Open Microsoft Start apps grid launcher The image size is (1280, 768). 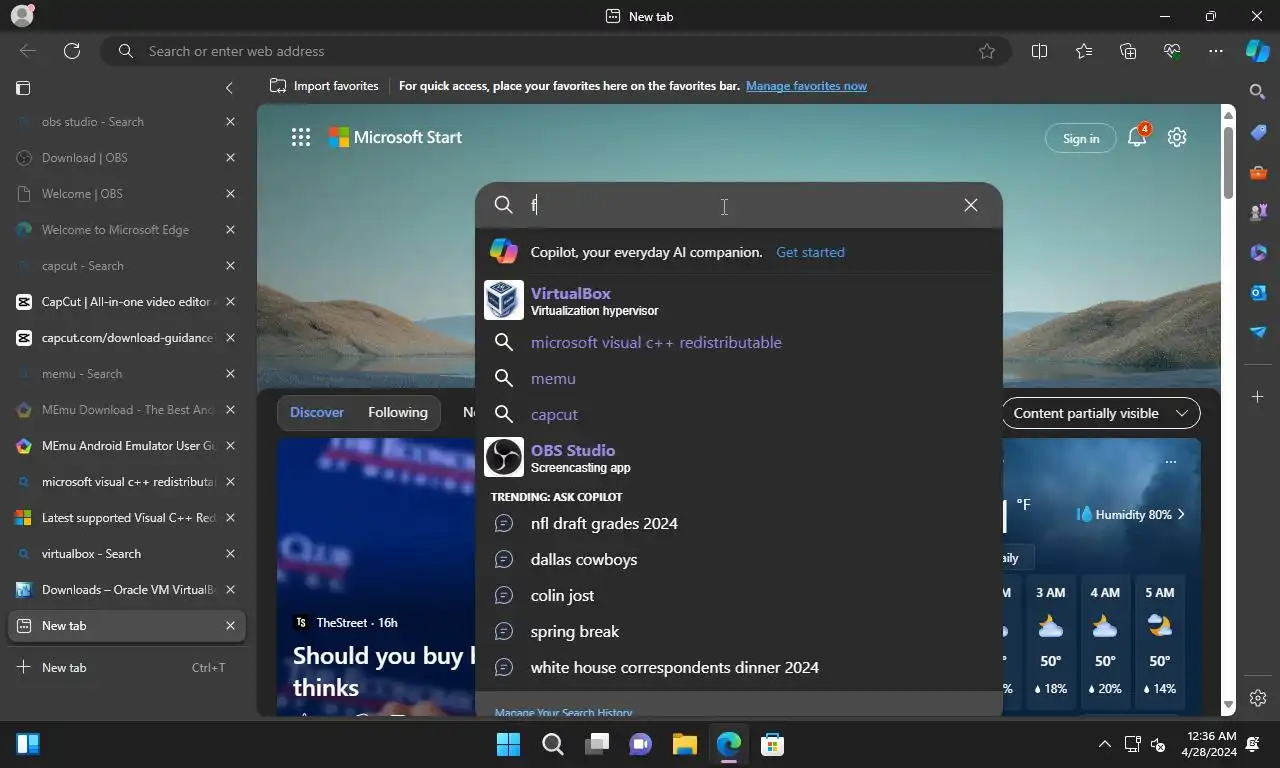tap(300, 138)
